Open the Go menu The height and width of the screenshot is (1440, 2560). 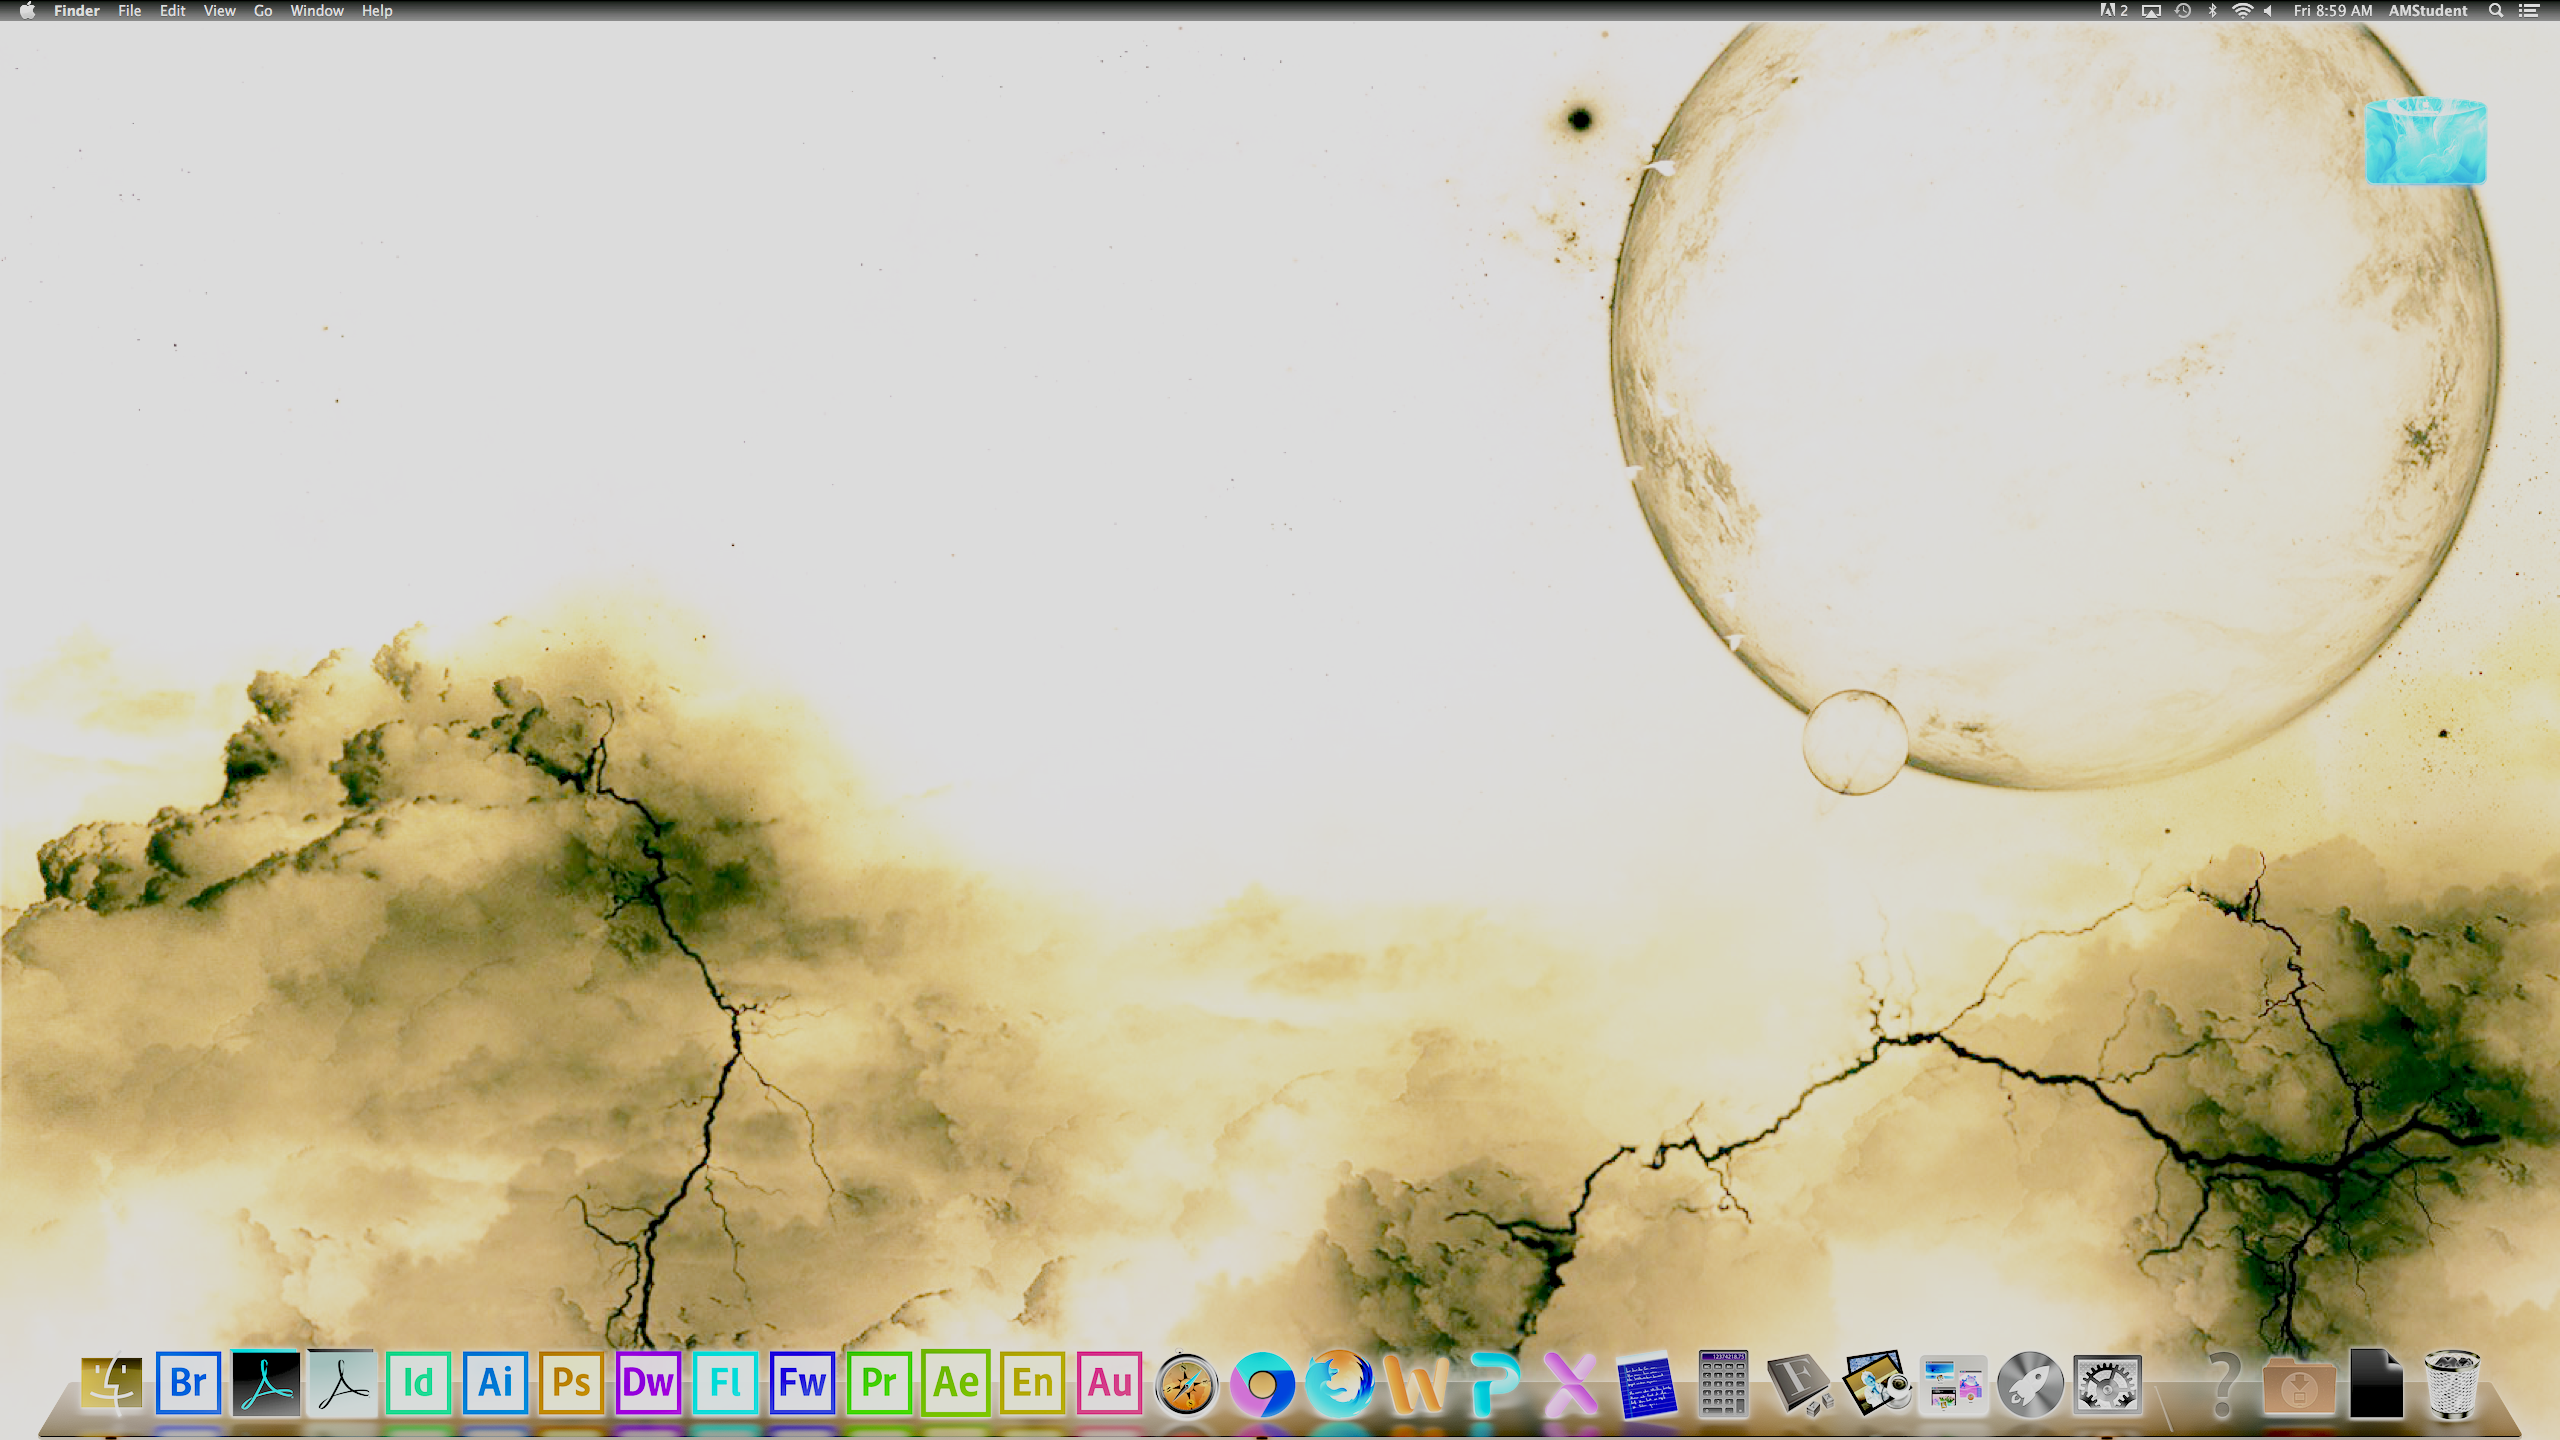click(262, 11)
